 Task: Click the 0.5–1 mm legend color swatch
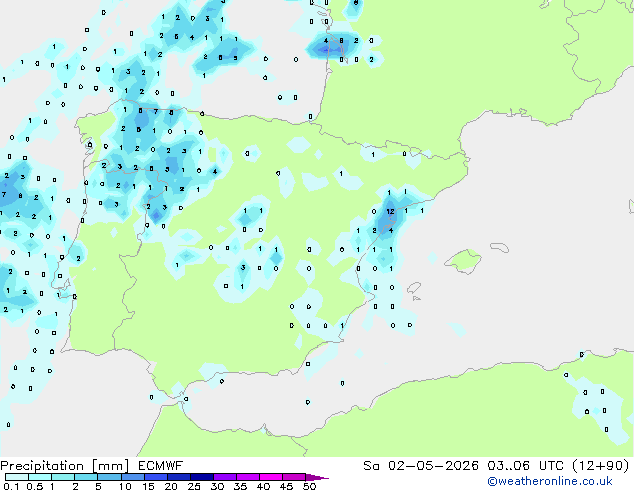pos(40,477)
